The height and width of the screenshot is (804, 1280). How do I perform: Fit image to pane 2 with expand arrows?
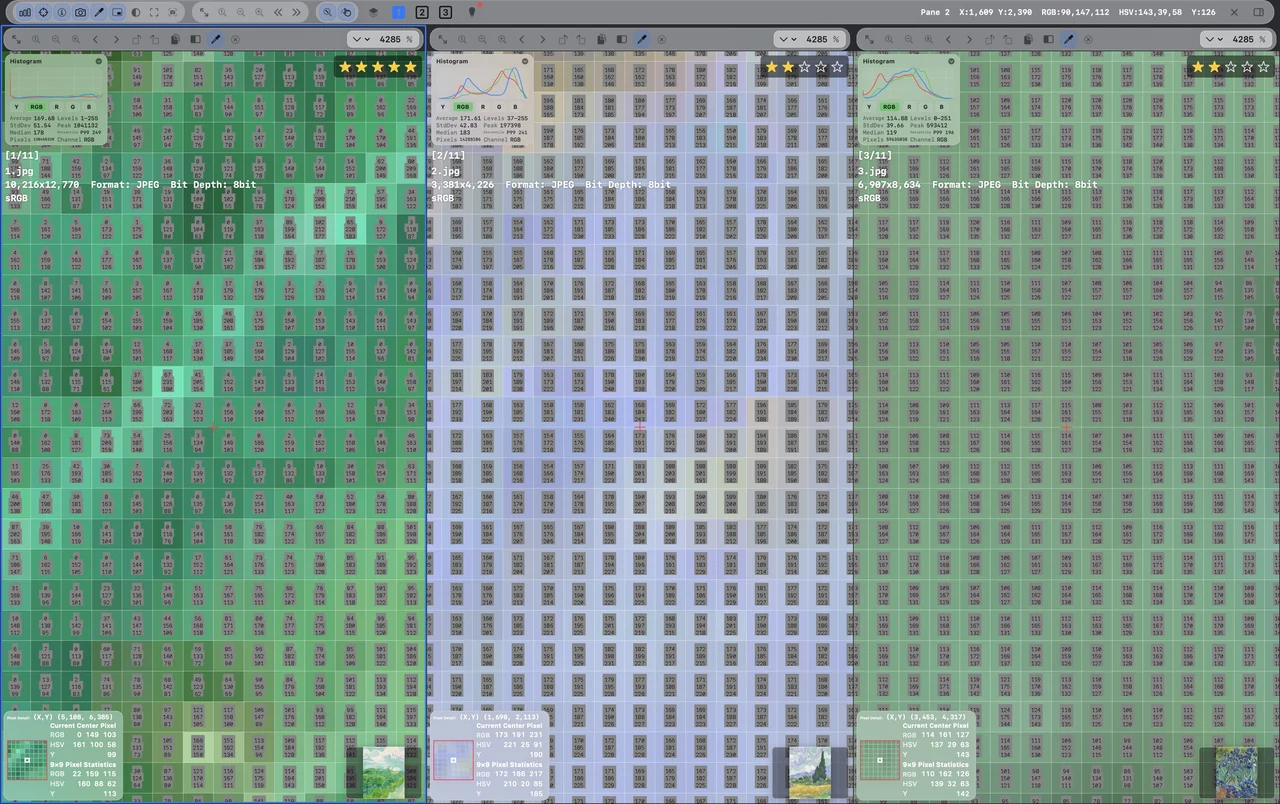click(x=443, y=39)
